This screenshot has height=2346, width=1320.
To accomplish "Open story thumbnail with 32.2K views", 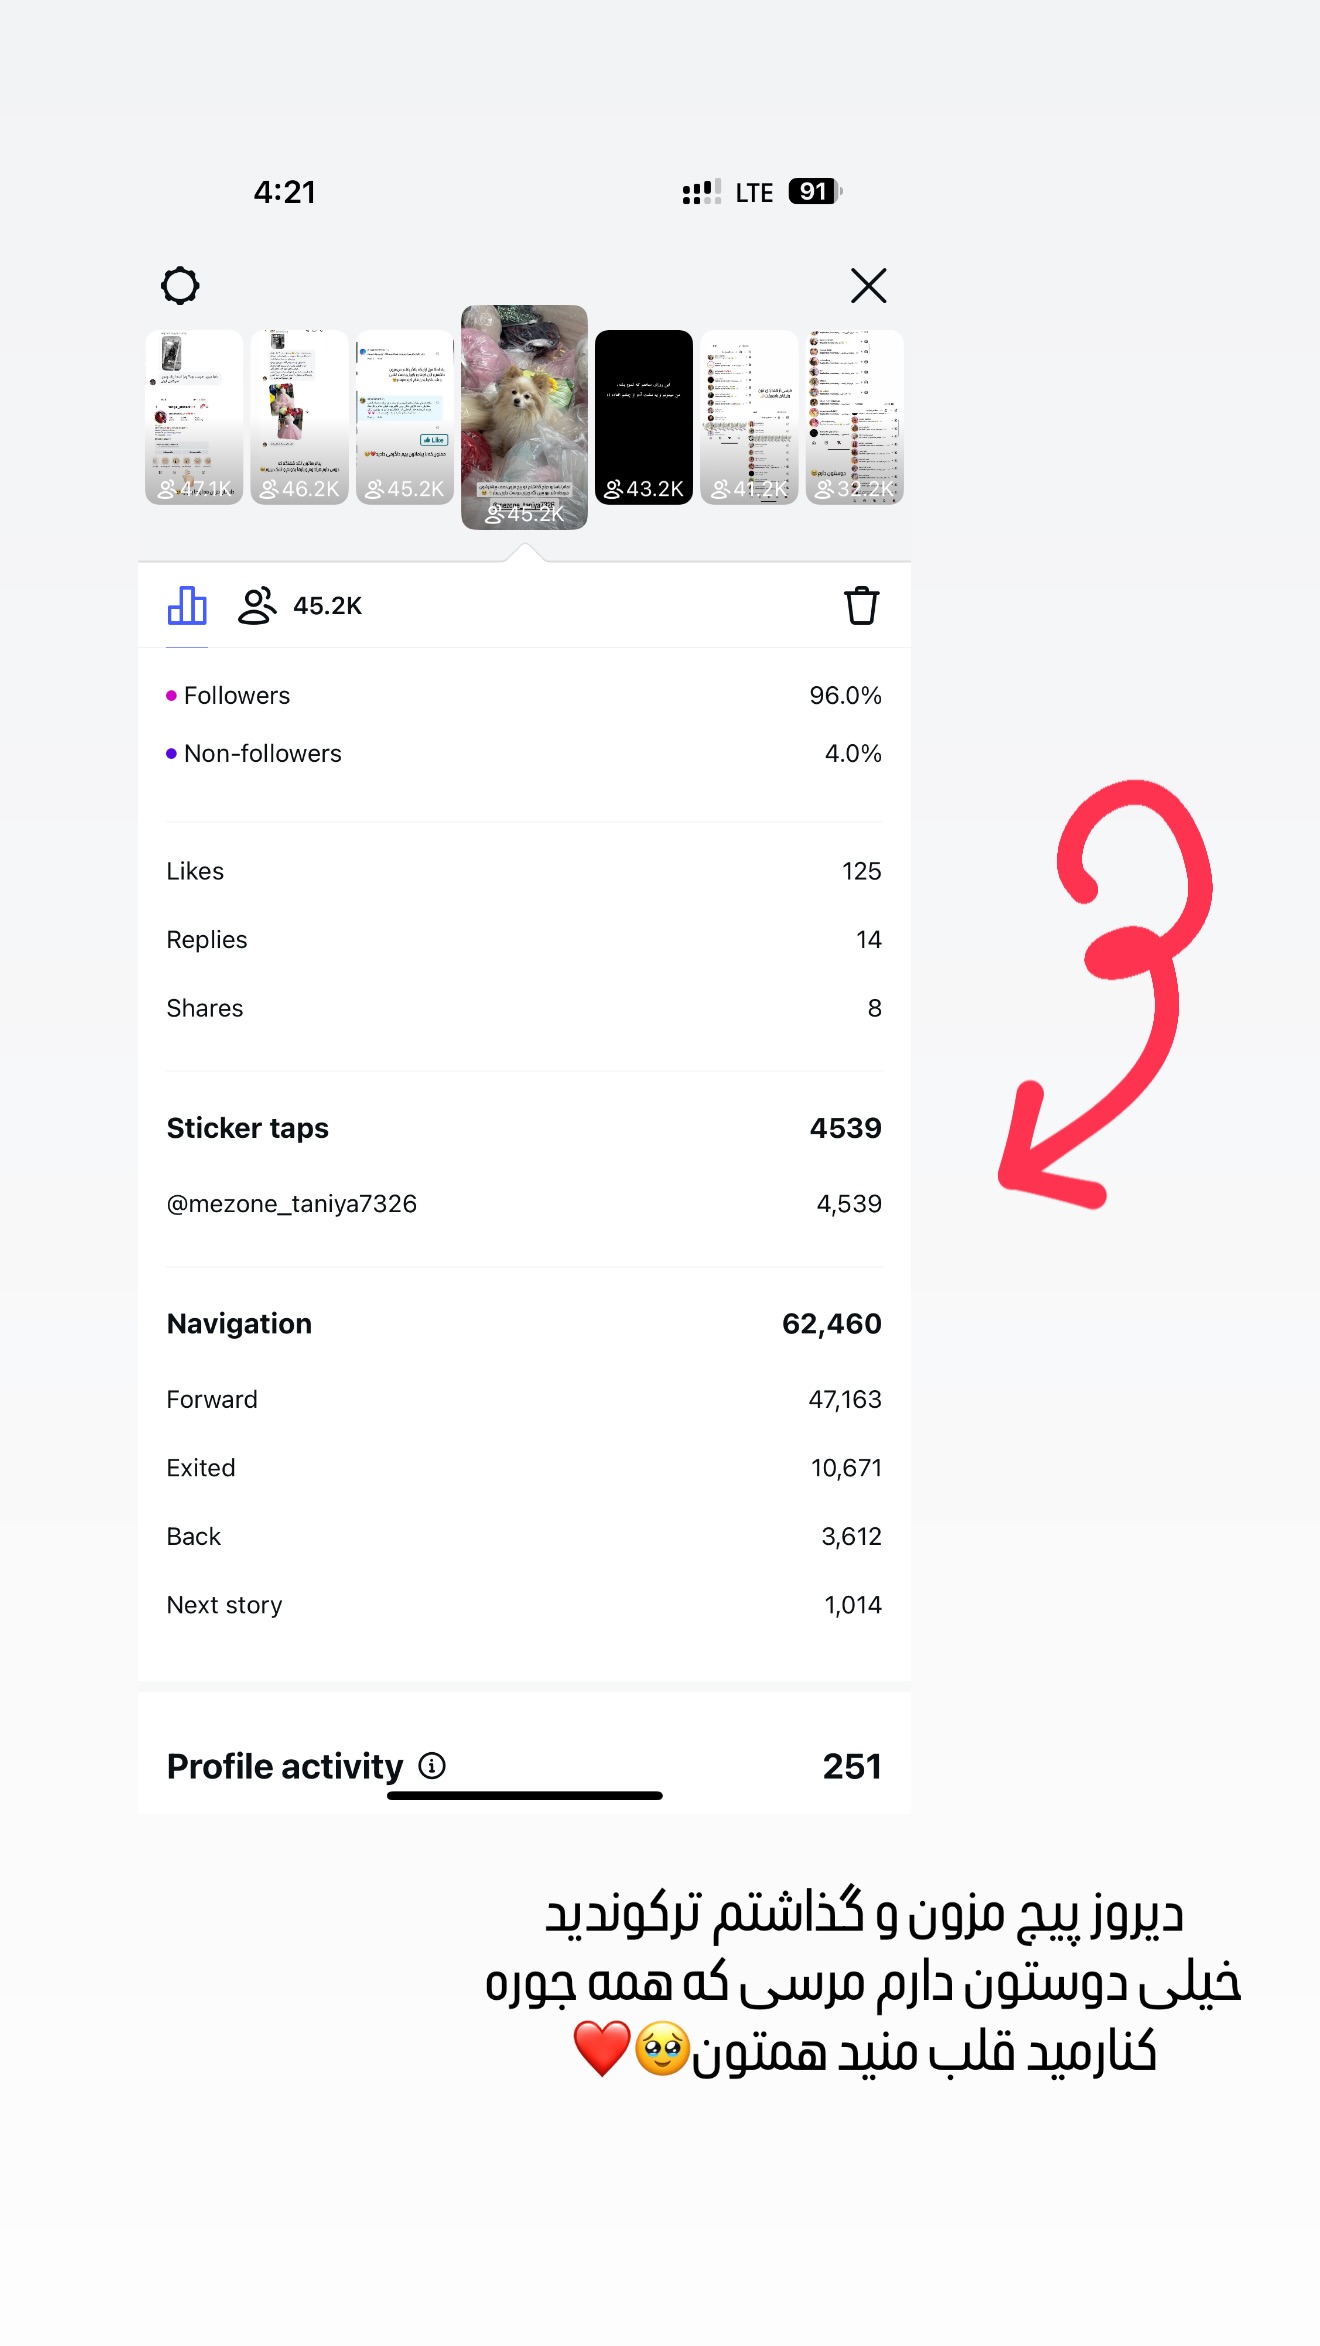I will pos(854,417).
